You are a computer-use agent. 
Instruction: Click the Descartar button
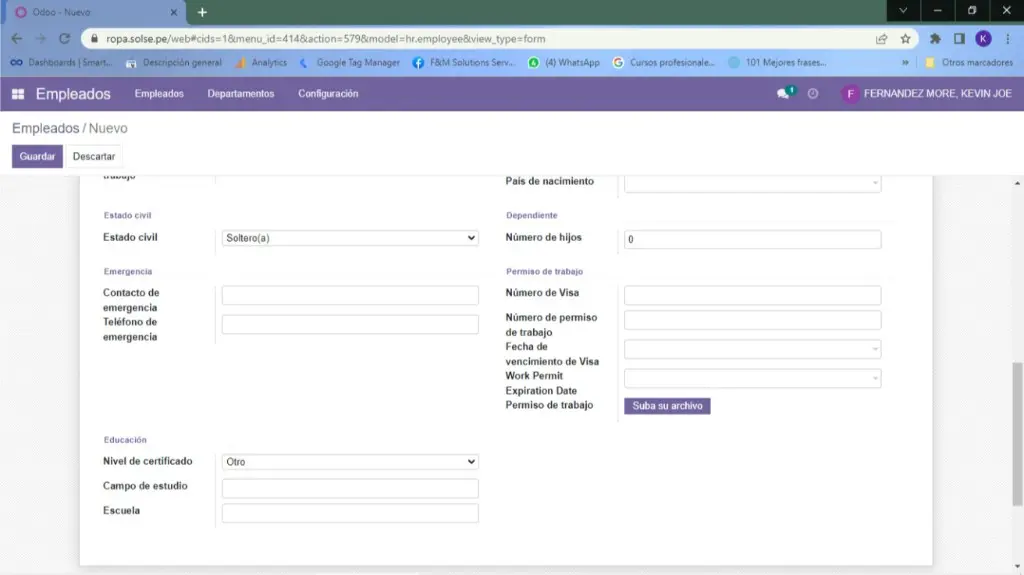[x=94, y=157]
